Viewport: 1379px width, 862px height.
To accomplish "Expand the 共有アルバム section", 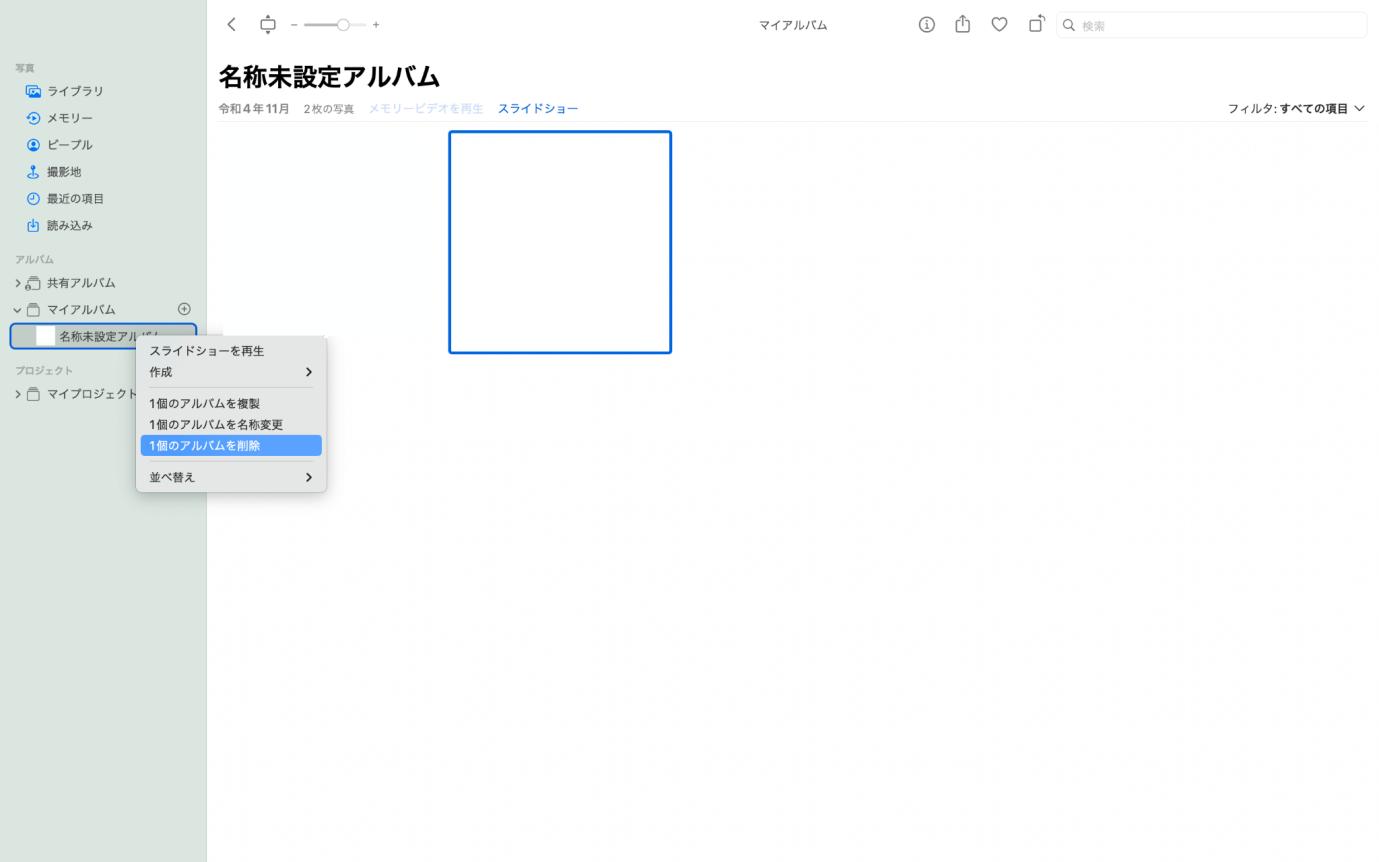I will (x=16, y=282).
